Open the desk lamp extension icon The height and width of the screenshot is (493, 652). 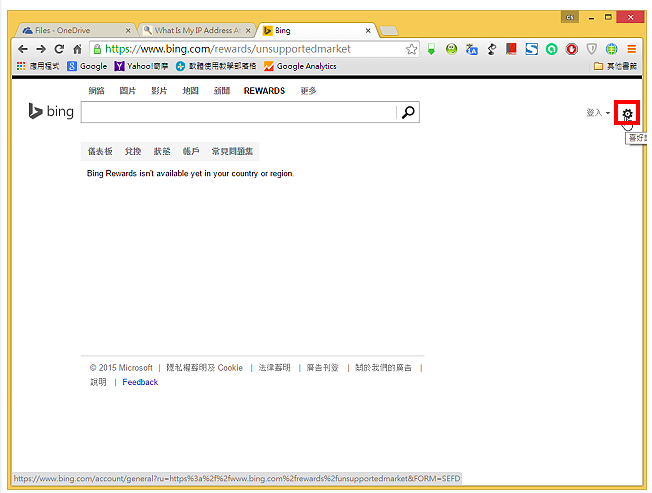(491, 49)
